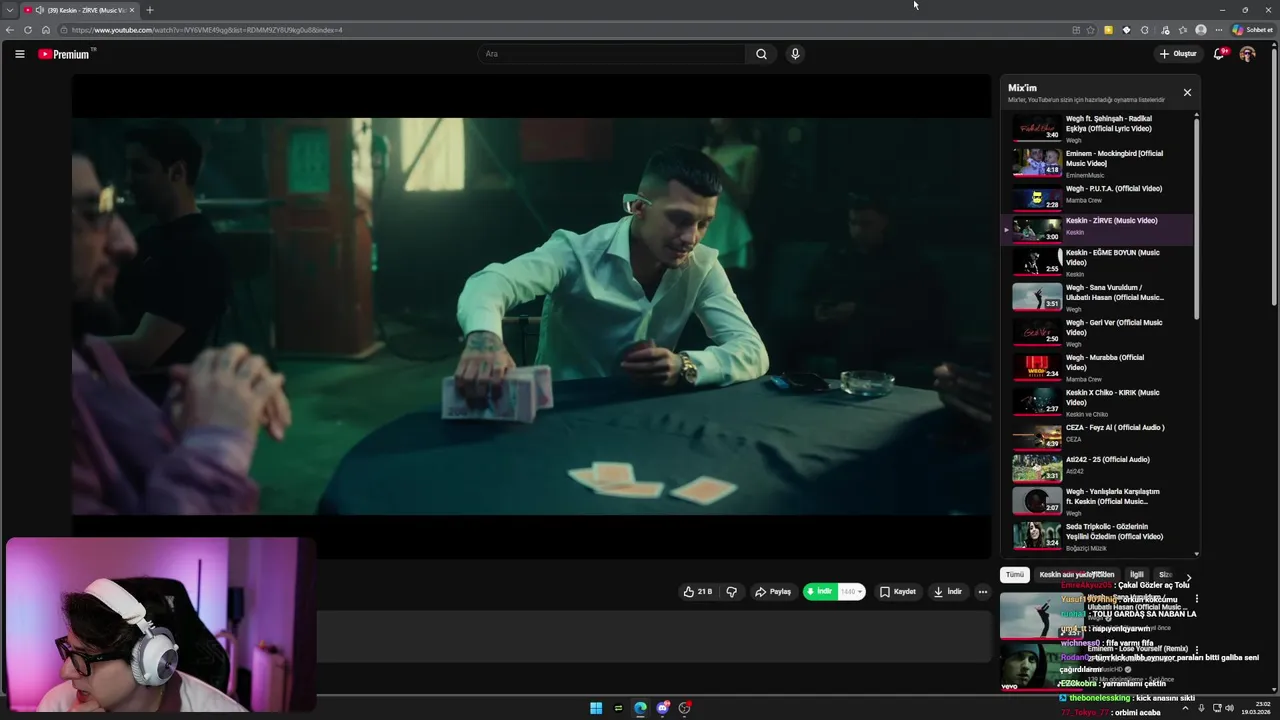Play Ati242 - 25 (Official Audio) item
1280x720 pixels.
click(x=1097, y=467)
